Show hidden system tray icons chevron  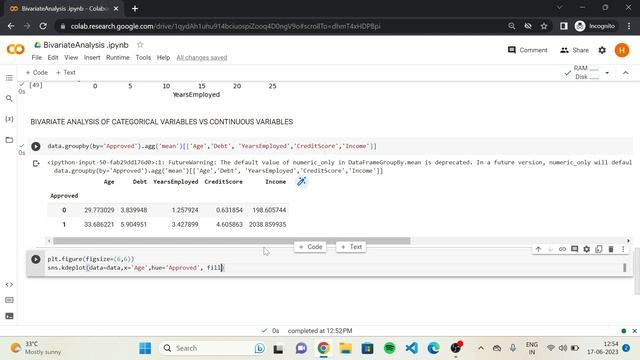click(481, 348)
